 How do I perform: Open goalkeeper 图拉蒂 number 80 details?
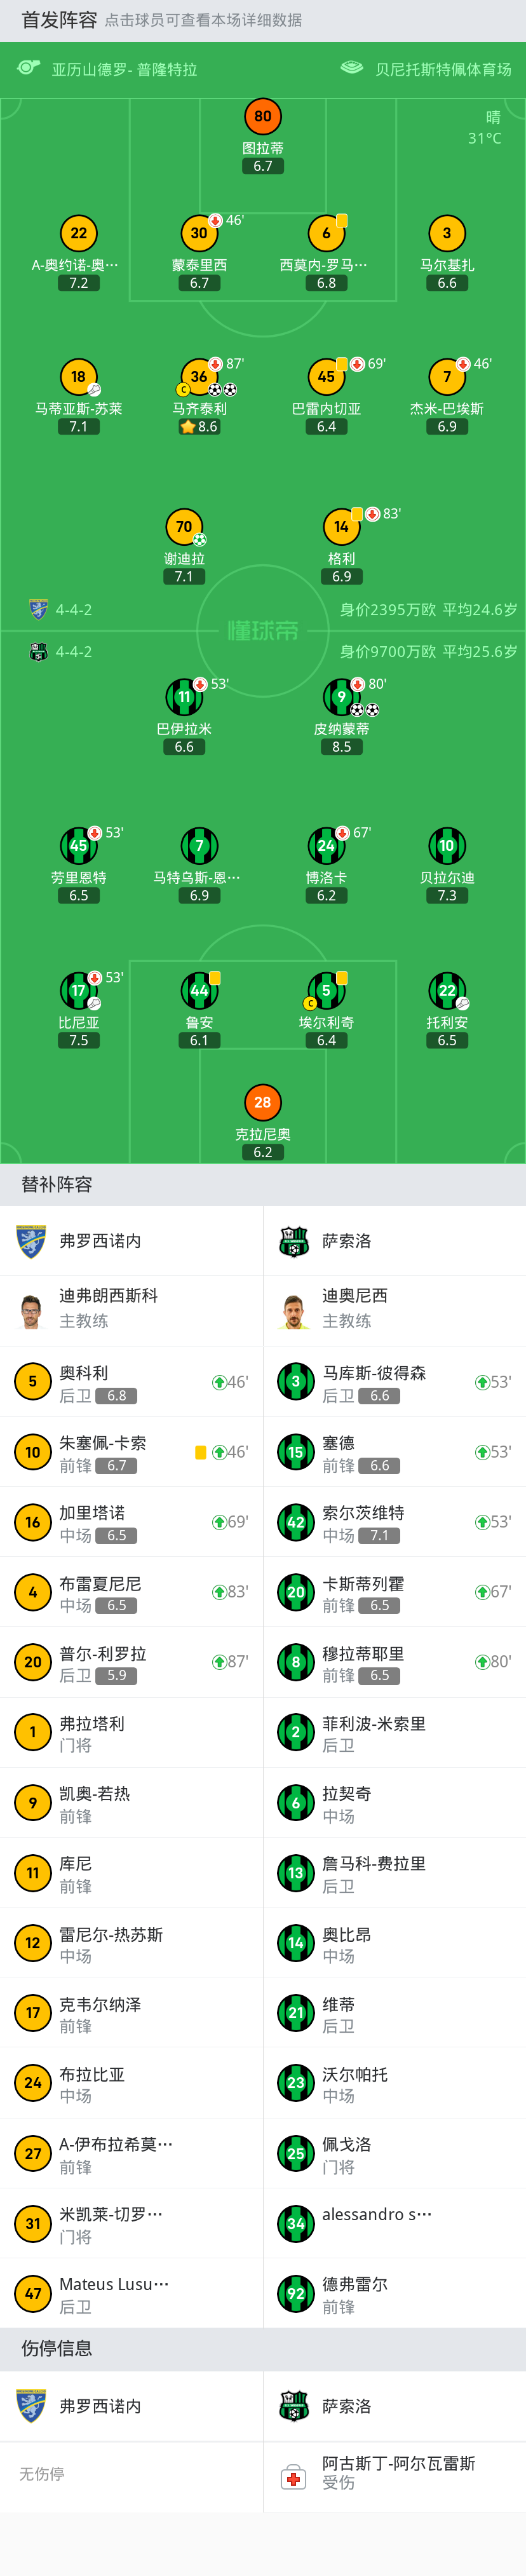click(x=263, y=116)
